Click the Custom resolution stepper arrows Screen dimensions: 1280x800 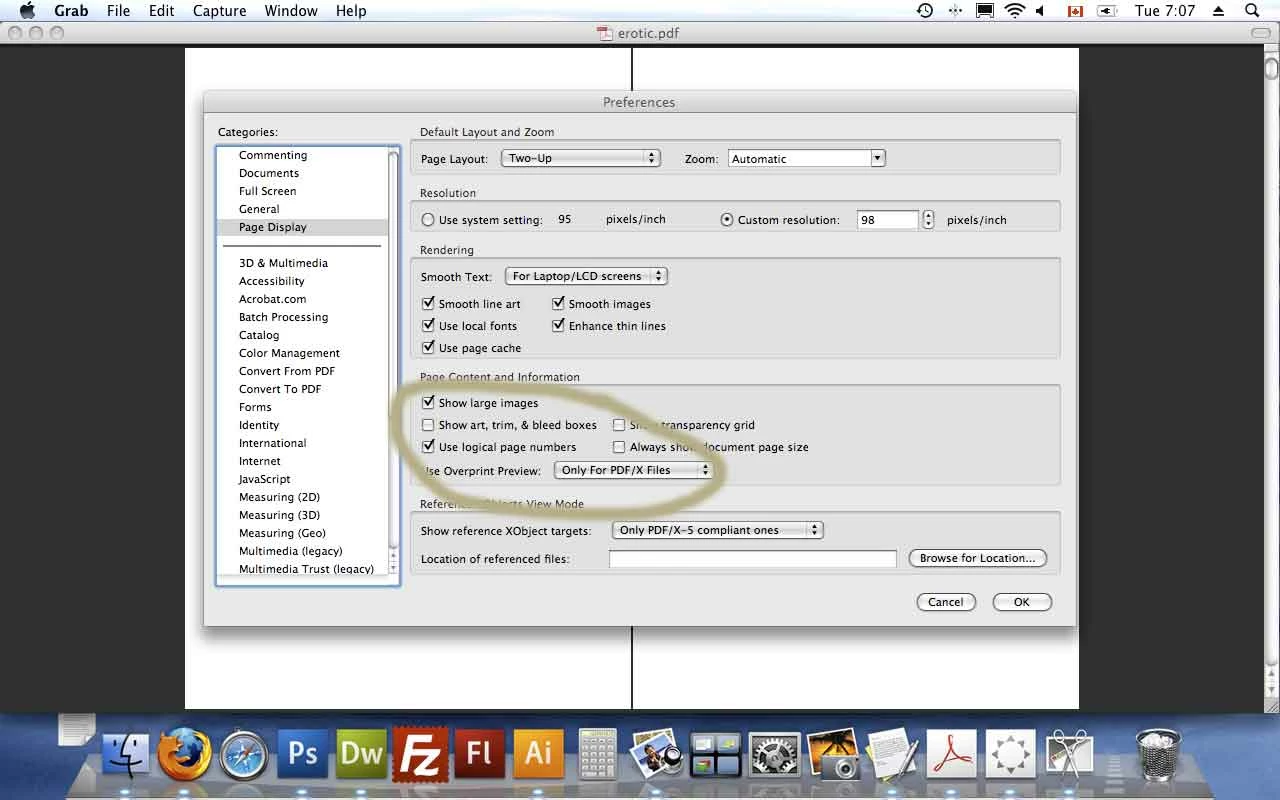point(928,220)
